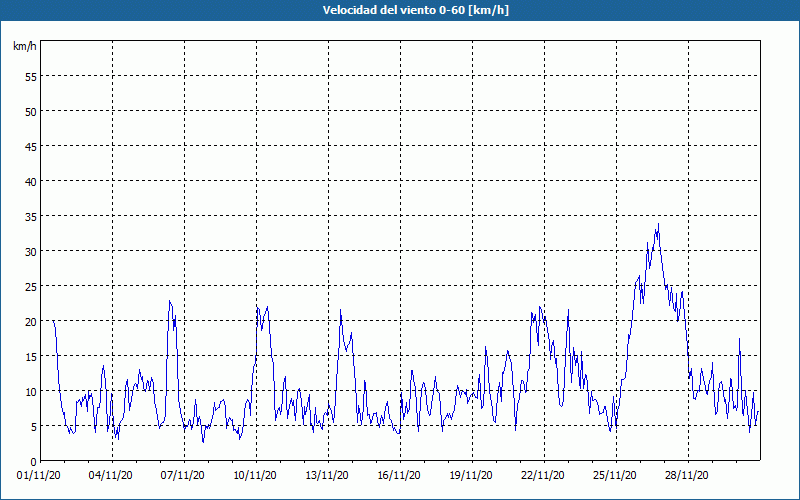Click the highest wind peak near 34 km/h
This screenshot has height=500, width=800.
(658, 224)
